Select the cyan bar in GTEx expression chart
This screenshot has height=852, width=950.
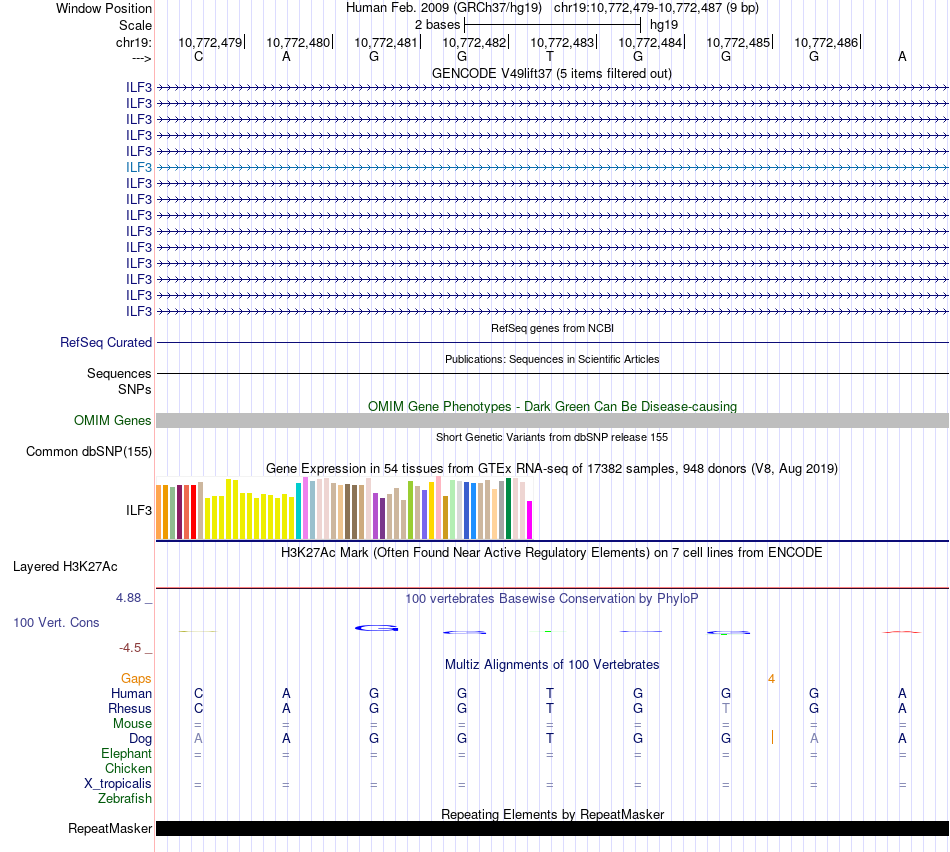point(299,511)
